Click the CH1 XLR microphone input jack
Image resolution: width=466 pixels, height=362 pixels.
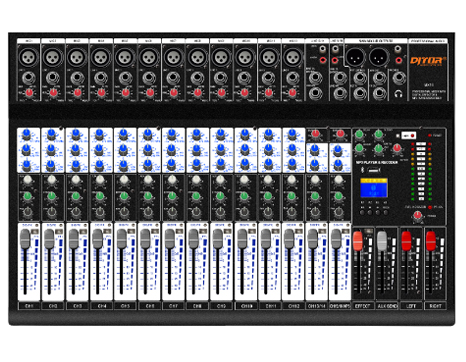tap(28, 57)
